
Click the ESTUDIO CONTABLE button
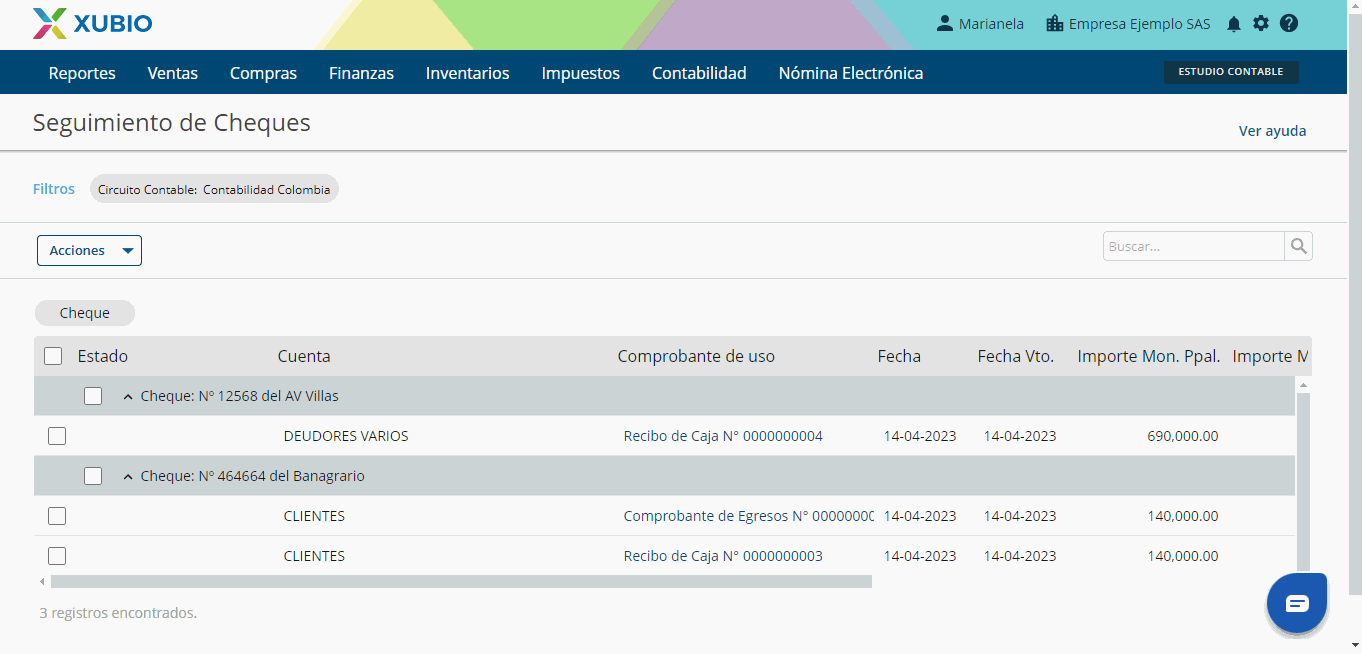(x=1231, y=72)
